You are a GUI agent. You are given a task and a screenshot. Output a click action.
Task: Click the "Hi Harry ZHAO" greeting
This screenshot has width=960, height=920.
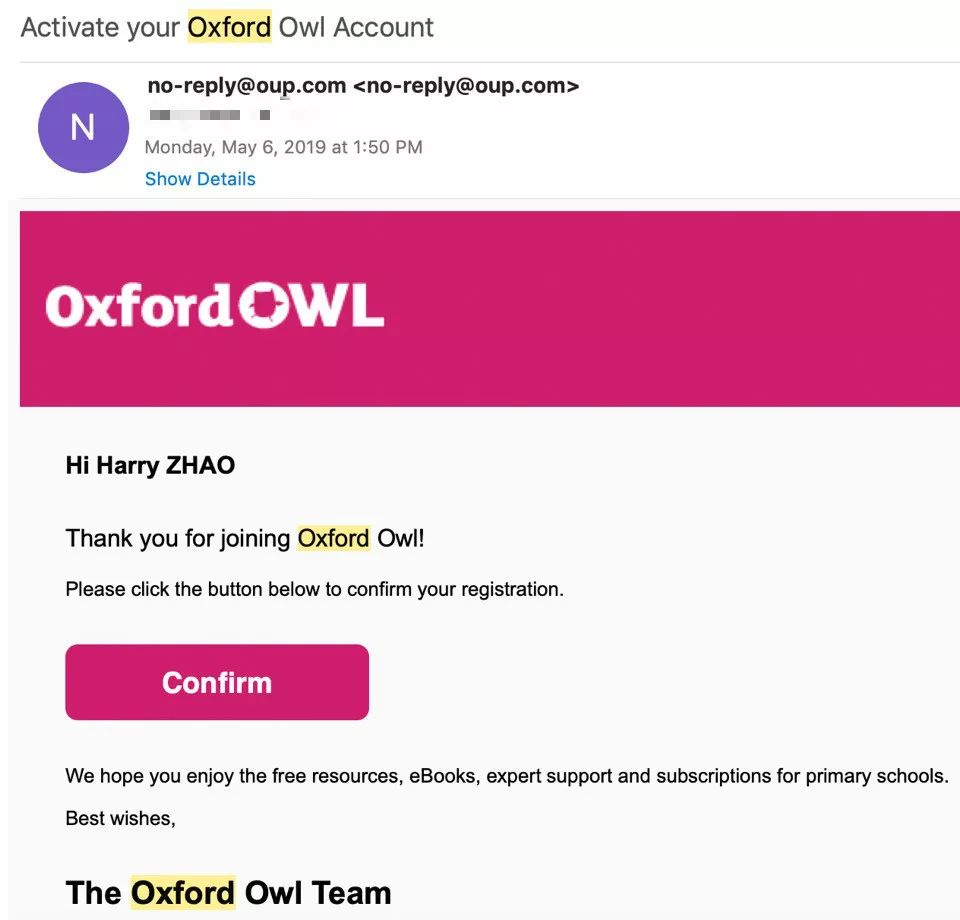(x=150, y=465)
